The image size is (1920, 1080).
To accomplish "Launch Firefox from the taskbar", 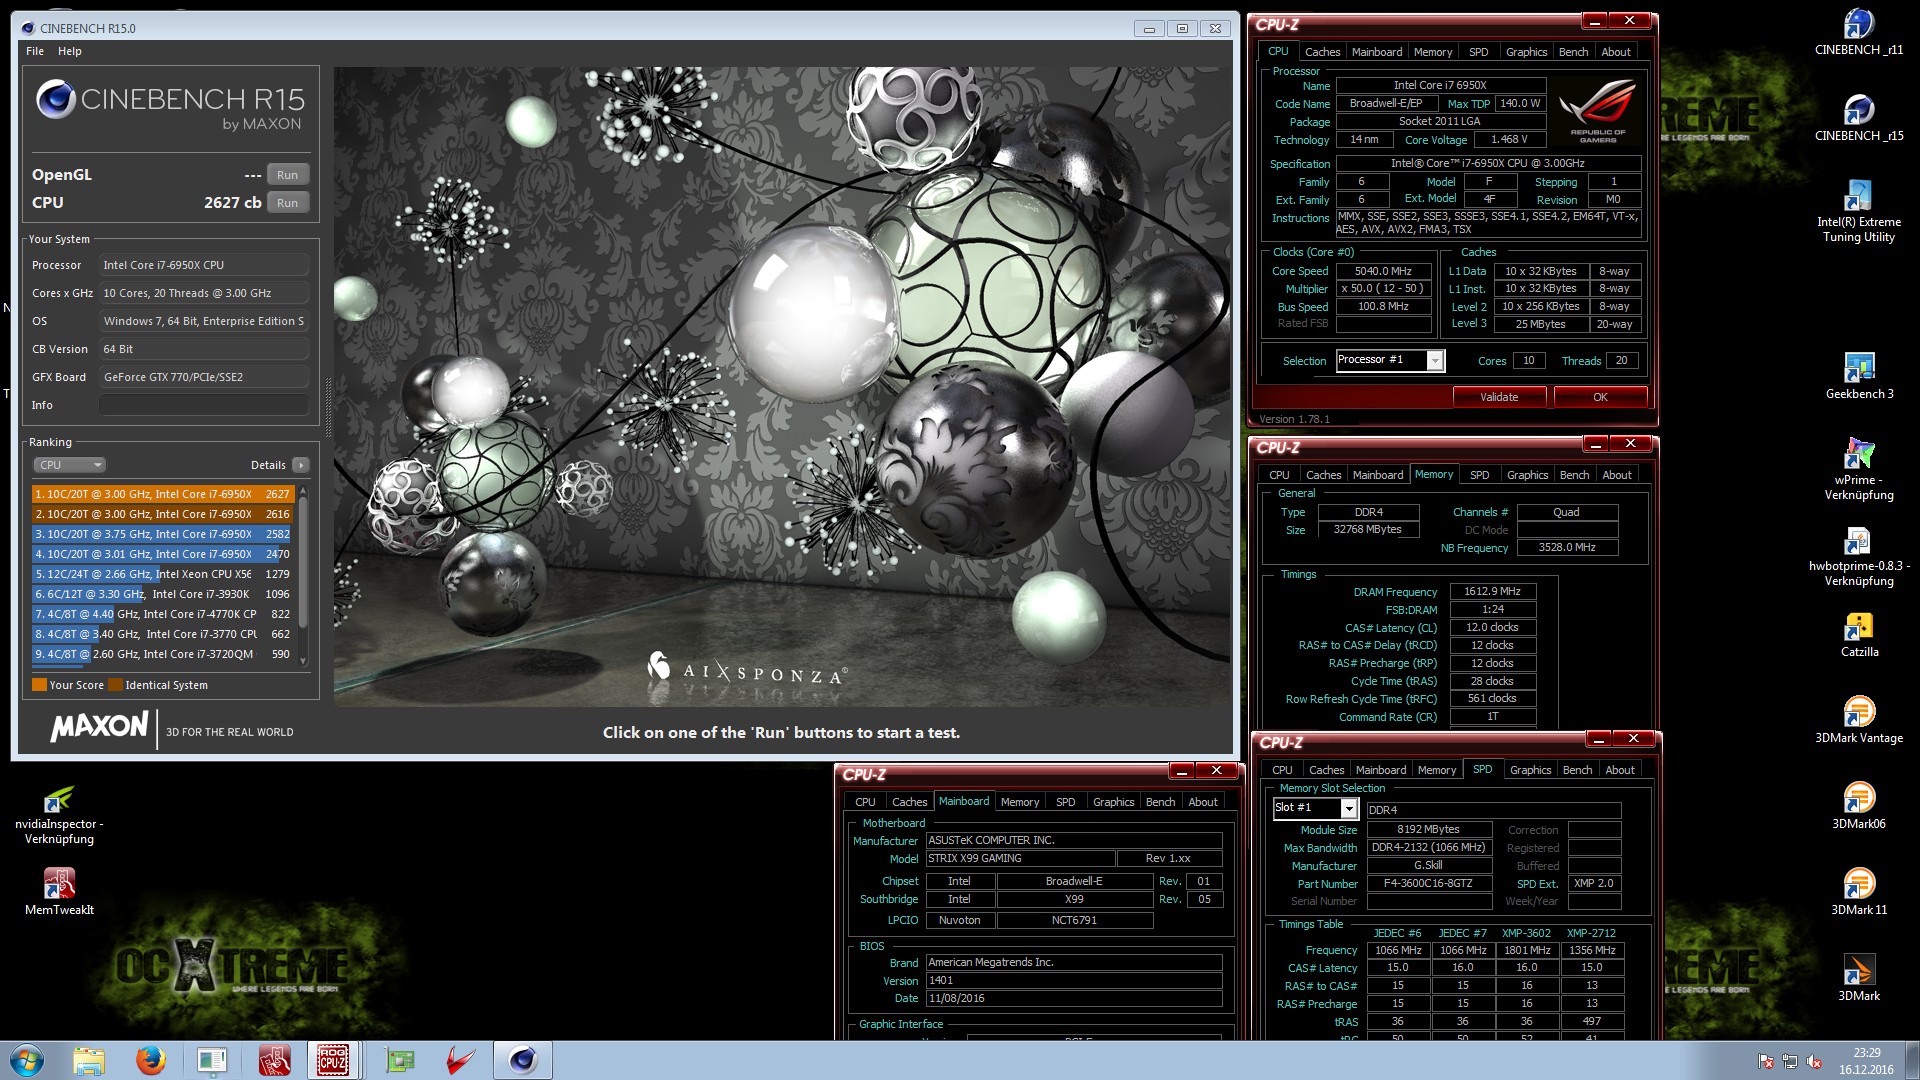I will coord(151,1060).
